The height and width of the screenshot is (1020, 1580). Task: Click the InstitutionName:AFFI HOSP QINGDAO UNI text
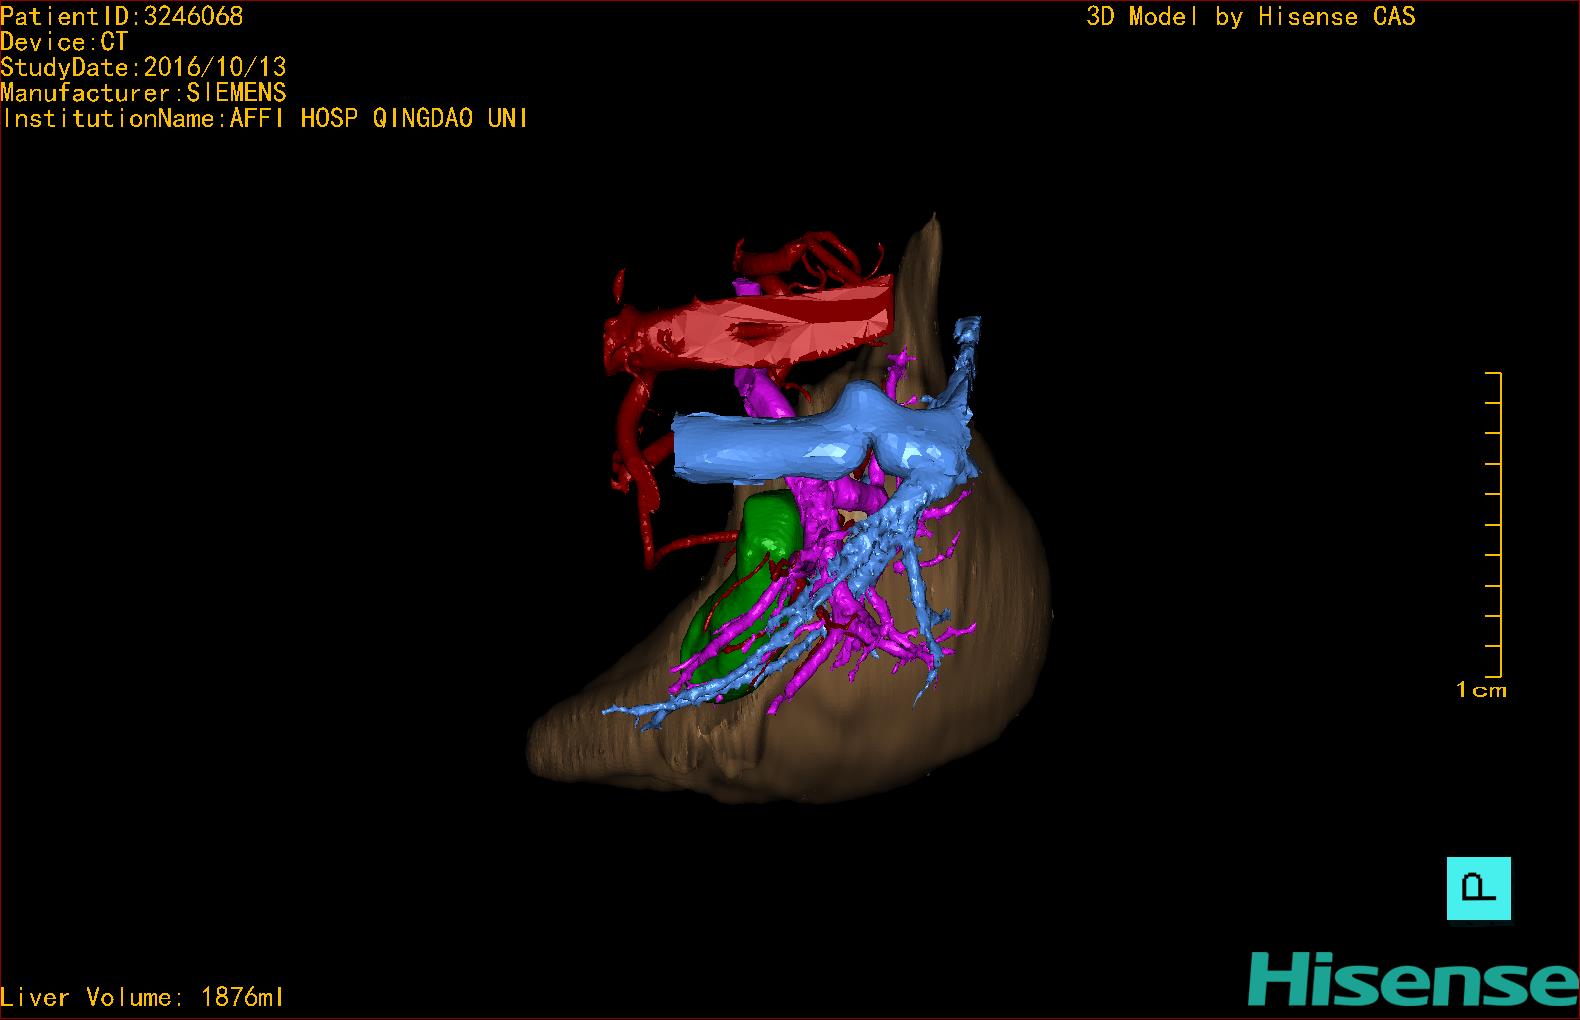(x=265, y=118)
